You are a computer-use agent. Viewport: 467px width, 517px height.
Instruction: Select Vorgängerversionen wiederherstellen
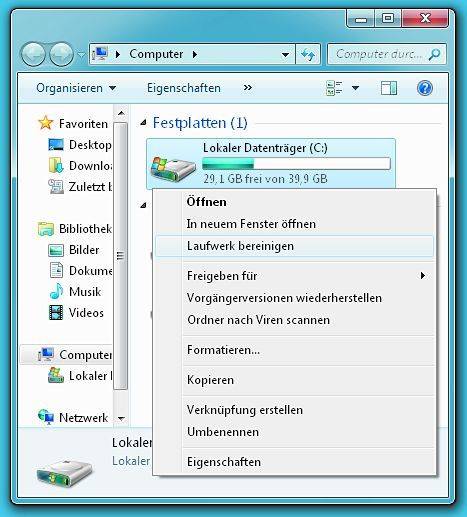pos(284,298)
